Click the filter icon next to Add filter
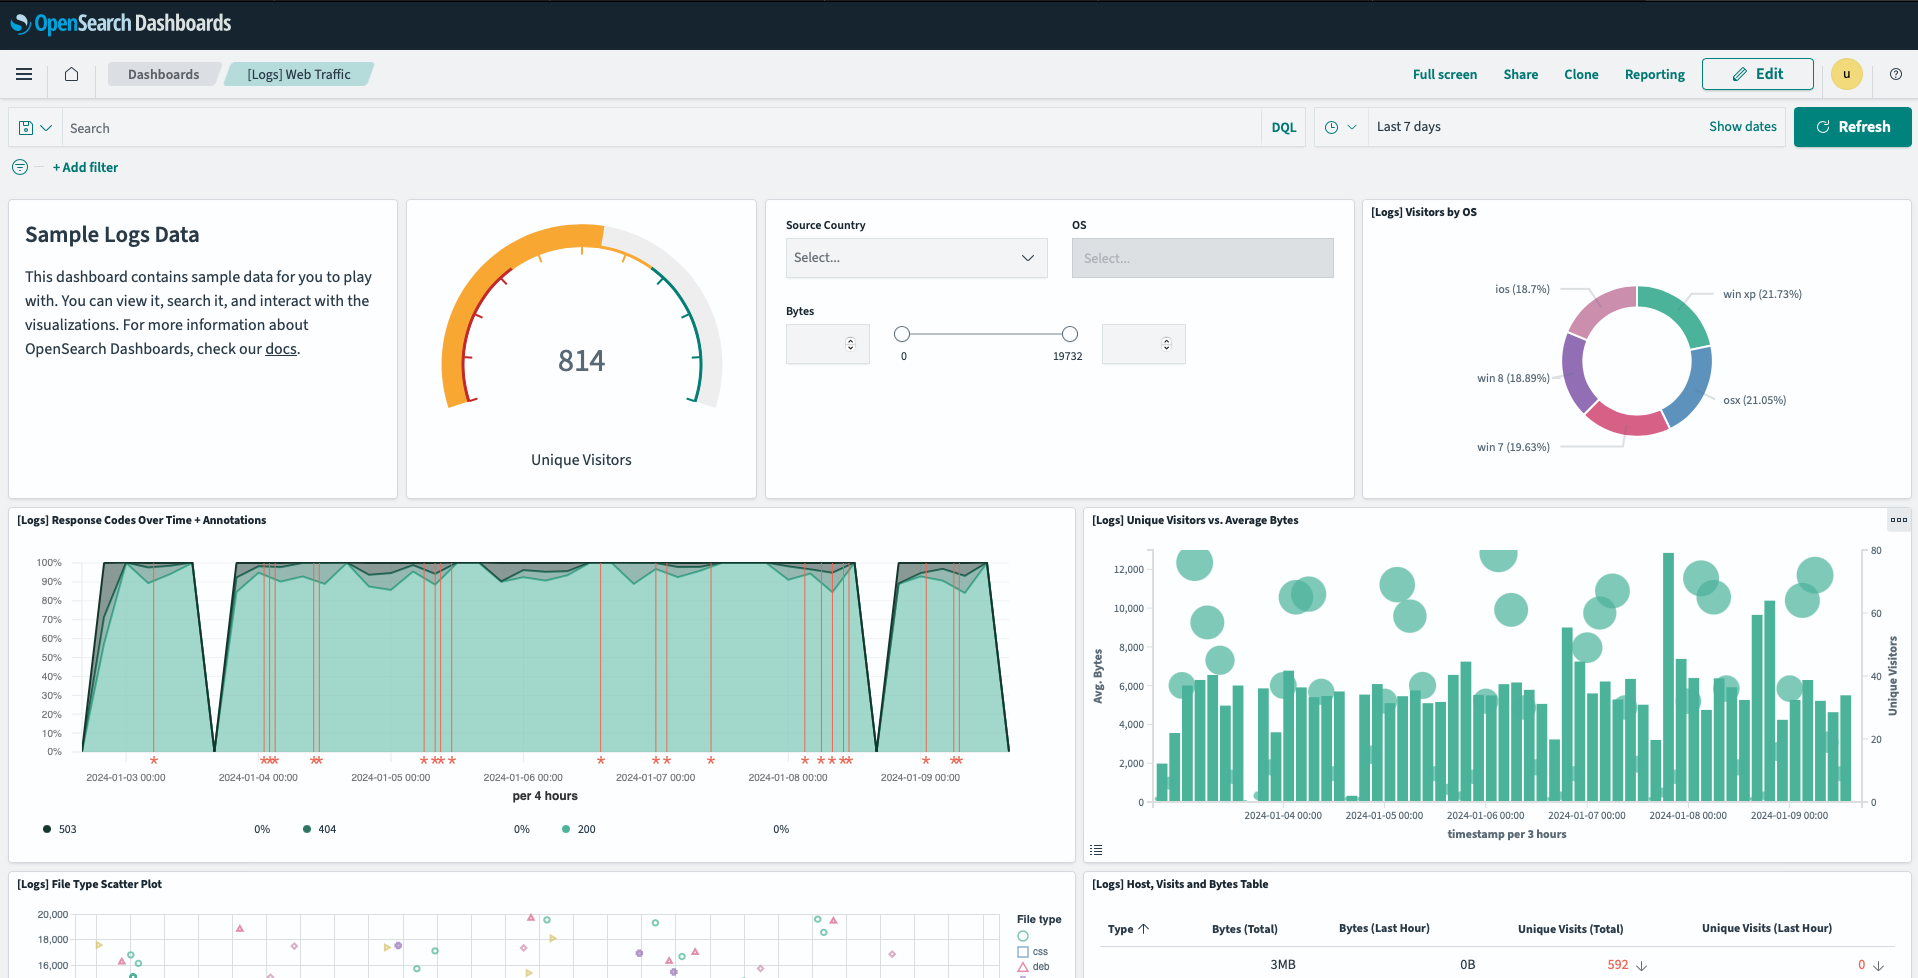Image resolution: width=1918 pixels, height=978 pixels. (x=19, y=167)
